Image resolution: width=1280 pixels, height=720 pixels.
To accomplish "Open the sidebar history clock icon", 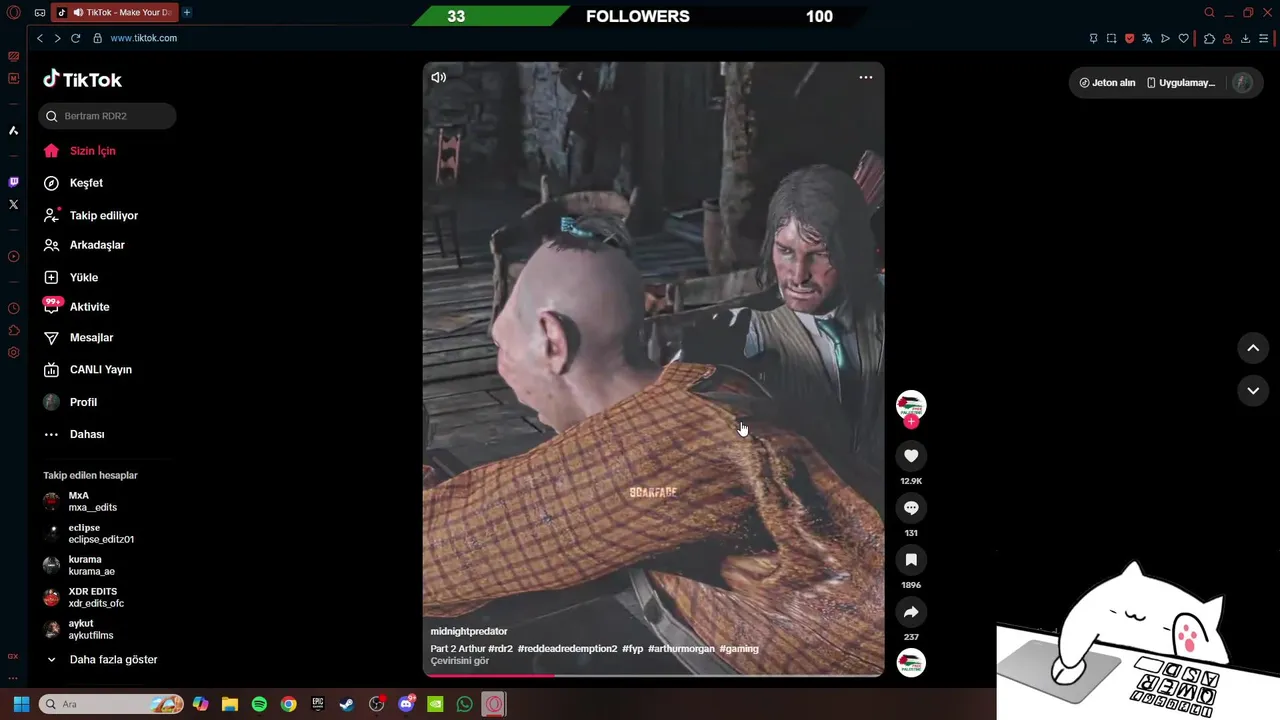I will 13,308.
